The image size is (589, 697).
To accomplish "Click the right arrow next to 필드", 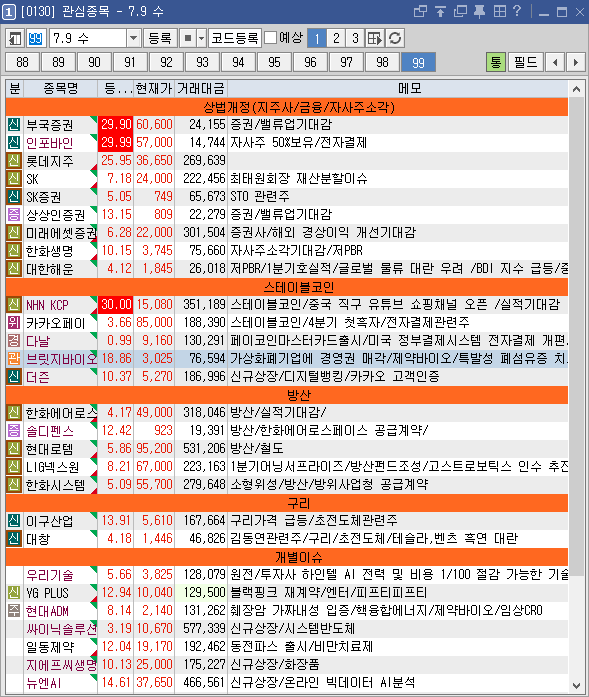I will coord(576,62).
